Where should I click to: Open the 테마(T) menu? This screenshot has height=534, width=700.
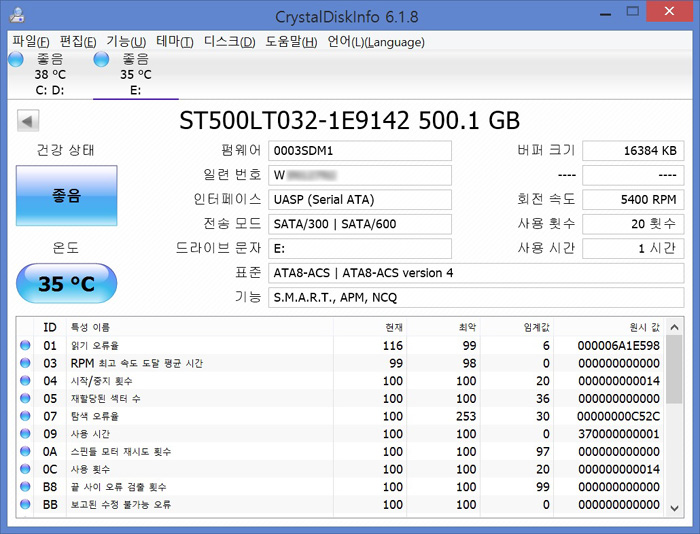tap(175, 42)
